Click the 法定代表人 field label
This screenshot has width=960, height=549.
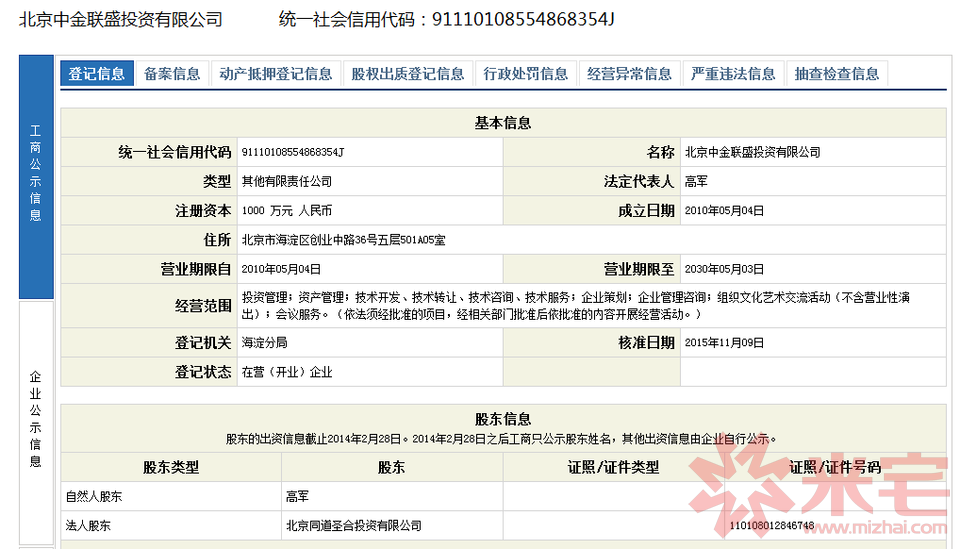[x=639, y=181]
